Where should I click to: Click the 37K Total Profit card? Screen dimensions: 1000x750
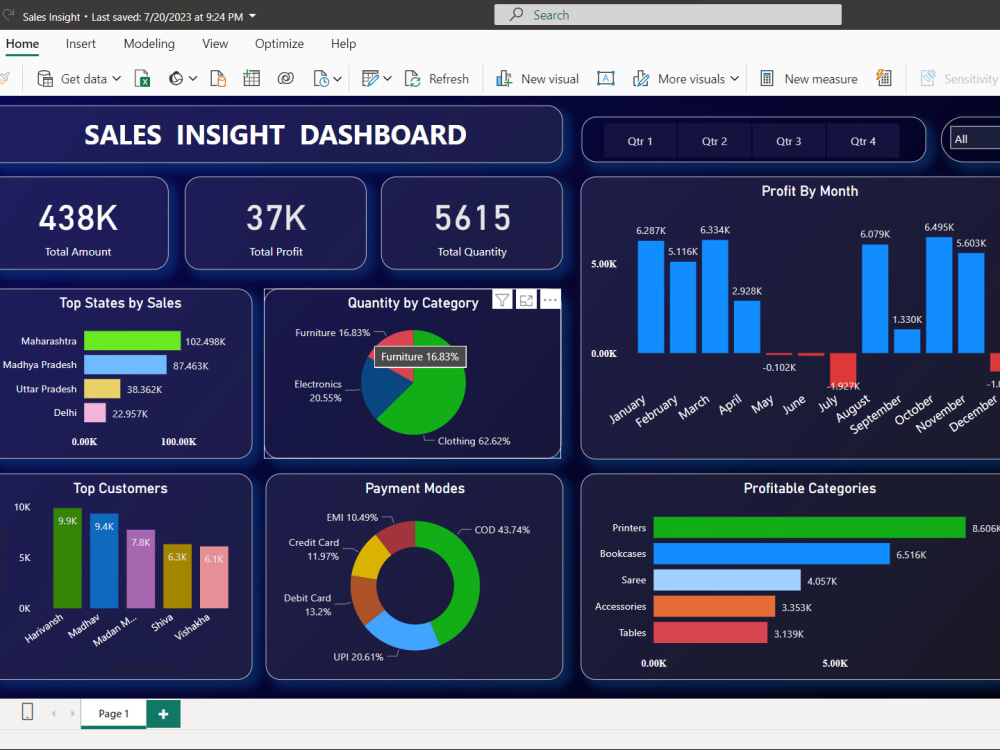point(276,223)
